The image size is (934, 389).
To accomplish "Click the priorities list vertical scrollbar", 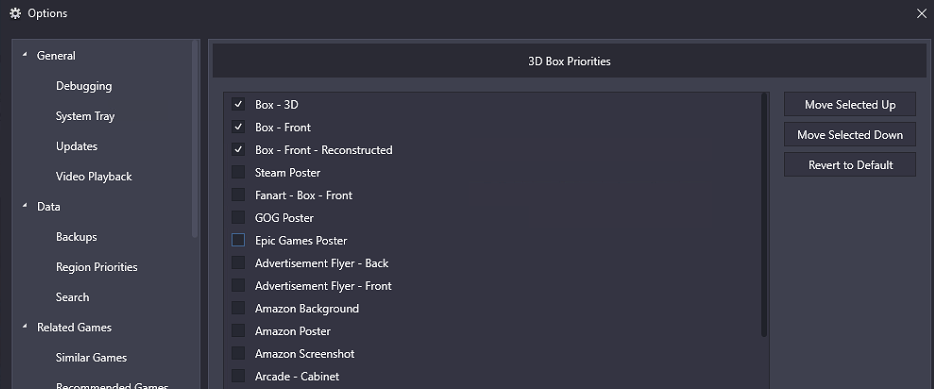I will click(x=764, y=214).
